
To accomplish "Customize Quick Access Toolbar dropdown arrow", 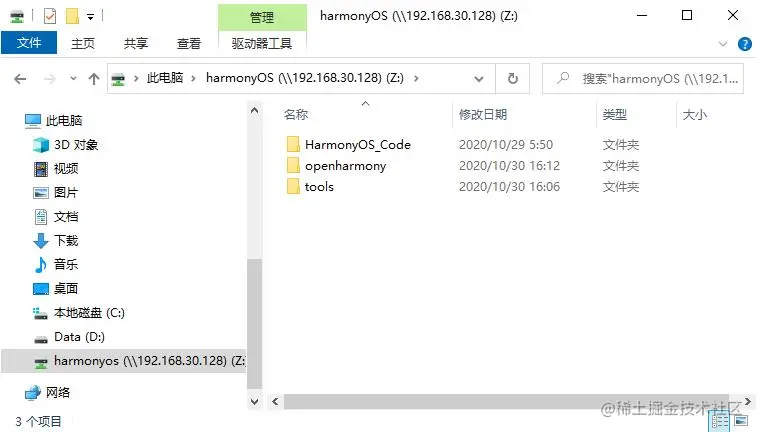I will click(x=90, y=17).
